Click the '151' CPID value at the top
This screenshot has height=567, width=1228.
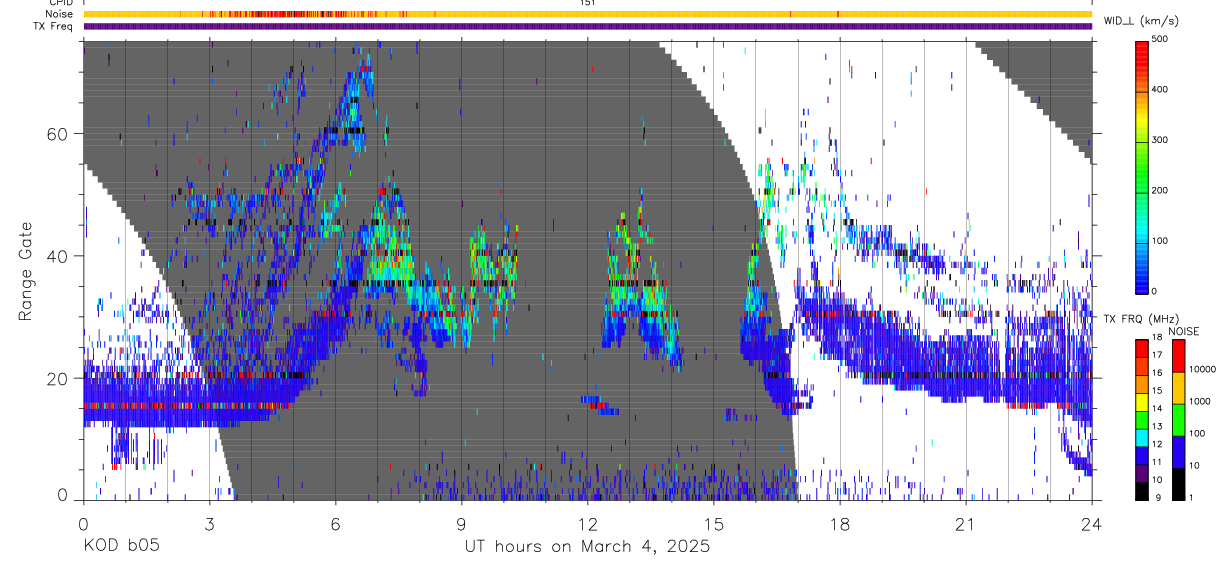(587, 4)
